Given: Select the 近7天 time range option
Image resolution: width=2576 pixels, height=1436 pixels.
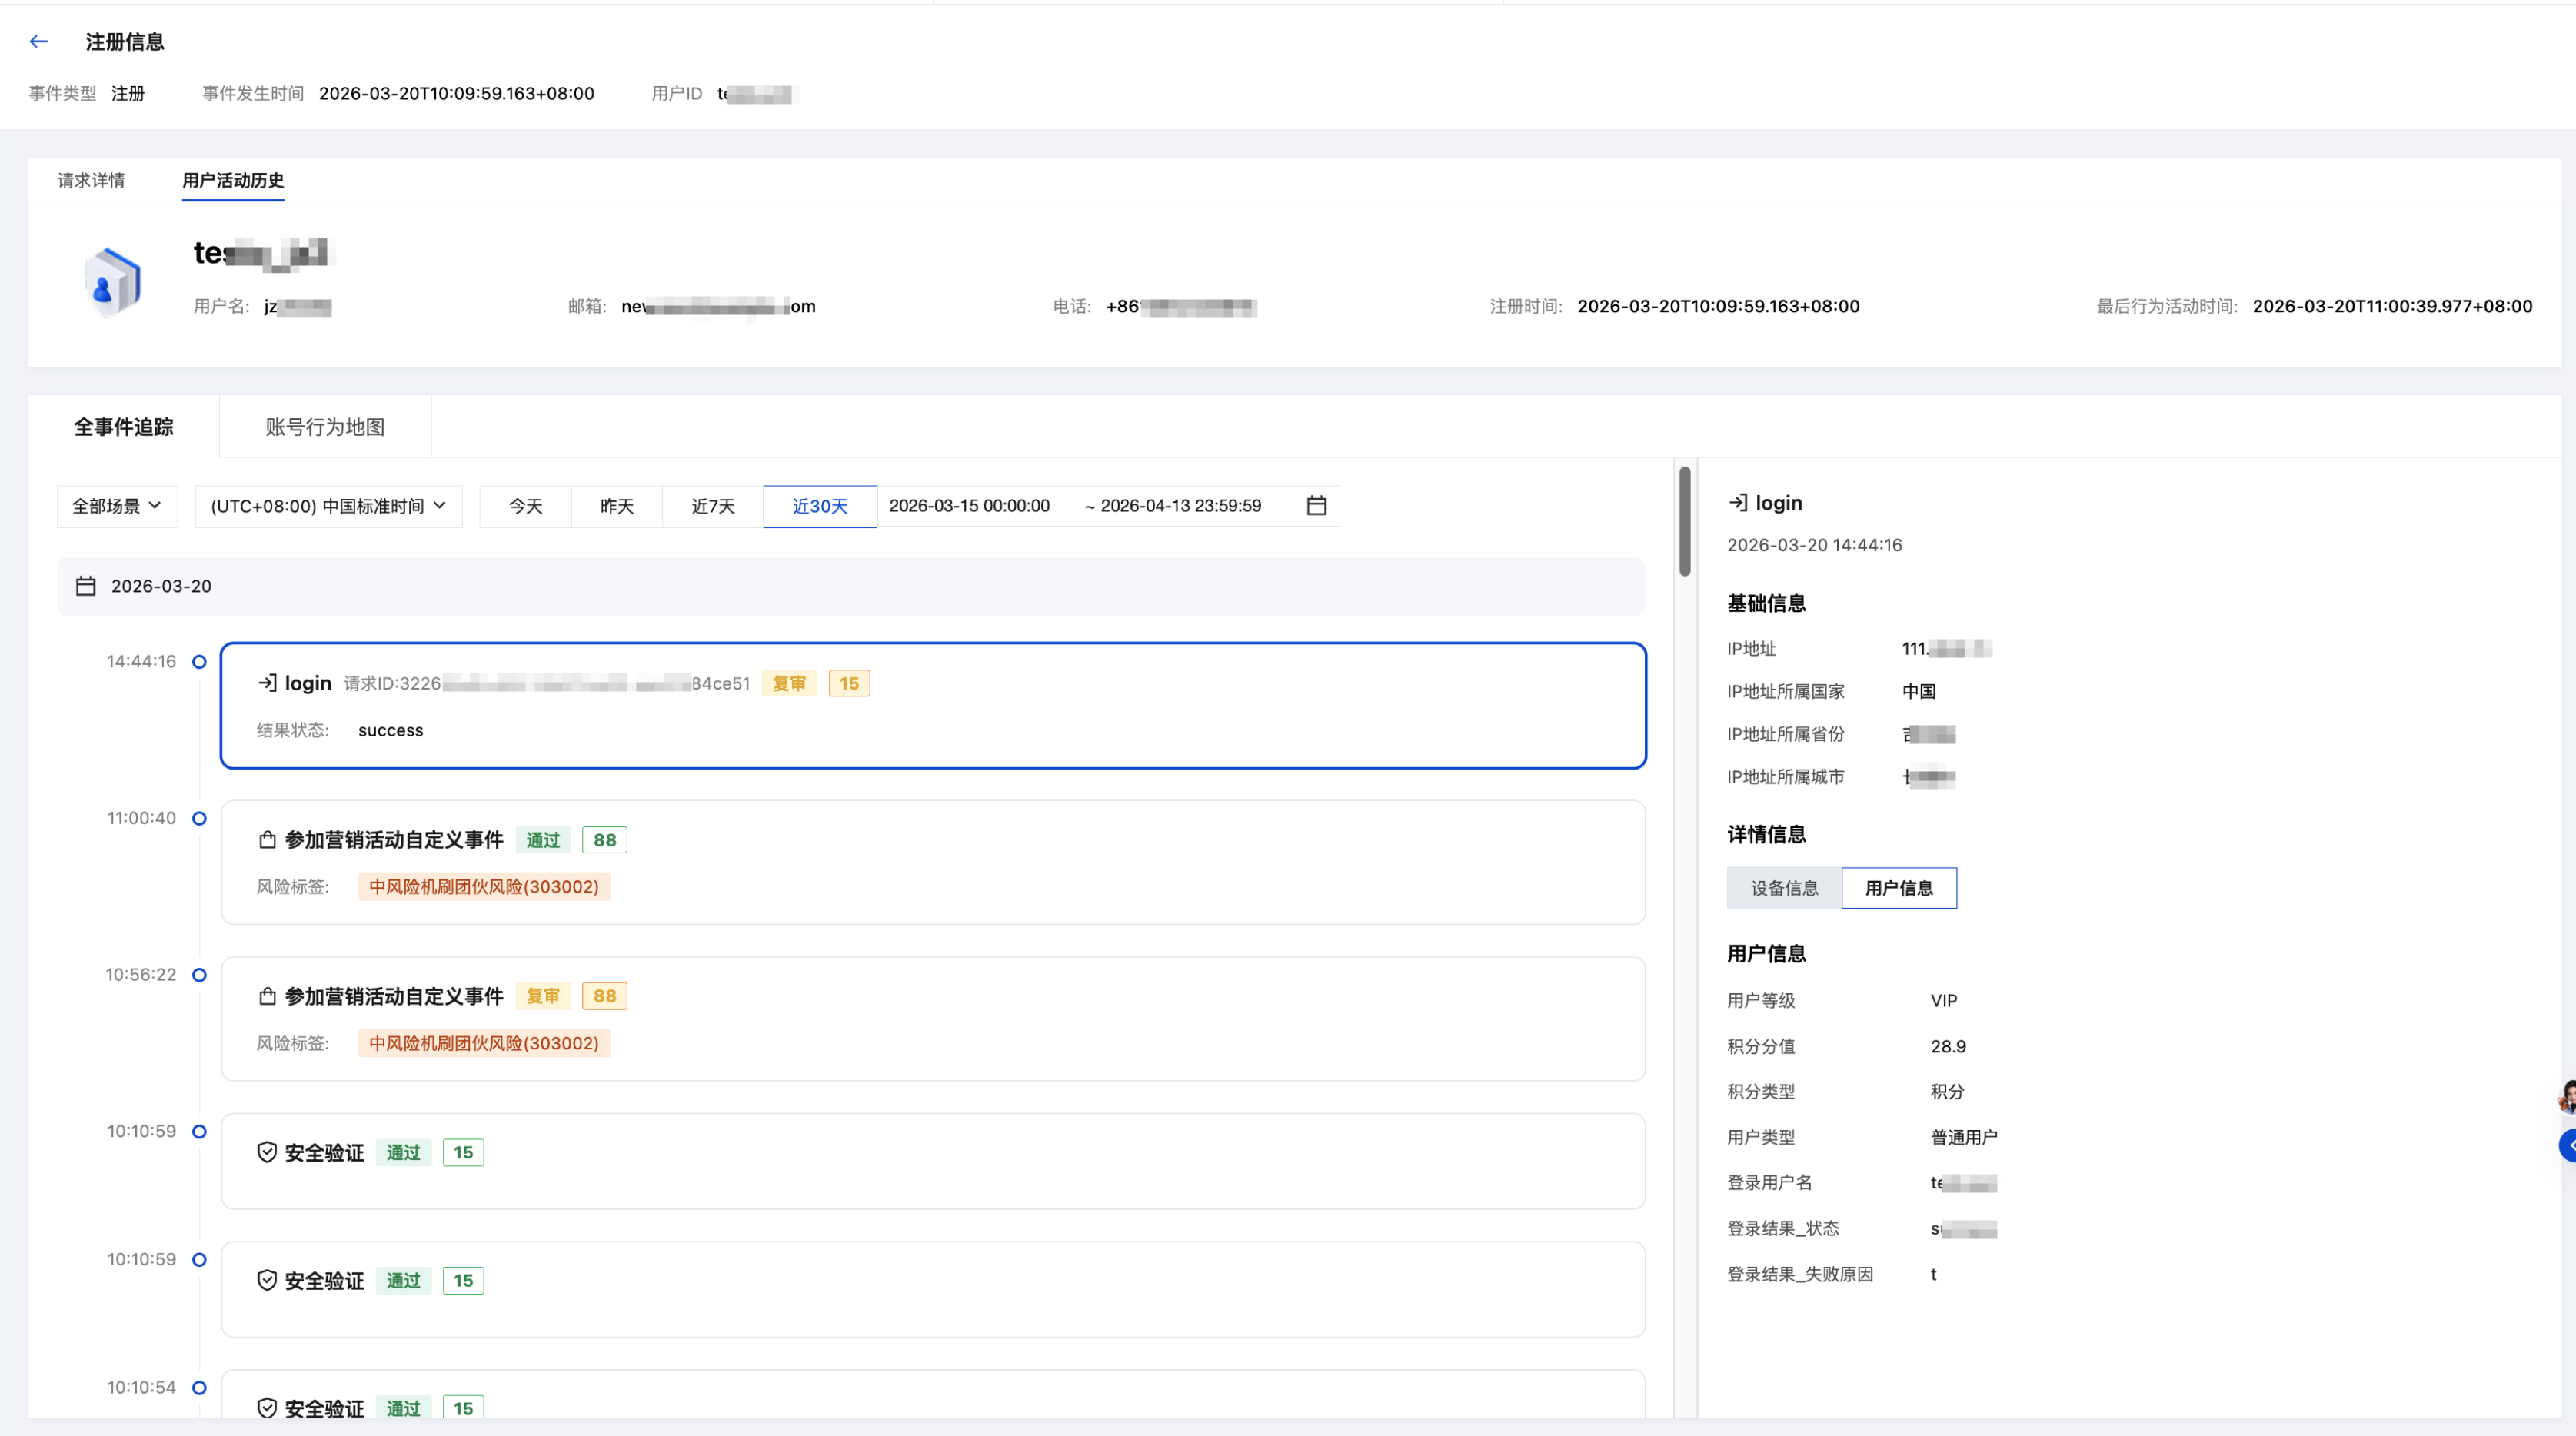Looking at the screenshot, I should coord(712,506).
